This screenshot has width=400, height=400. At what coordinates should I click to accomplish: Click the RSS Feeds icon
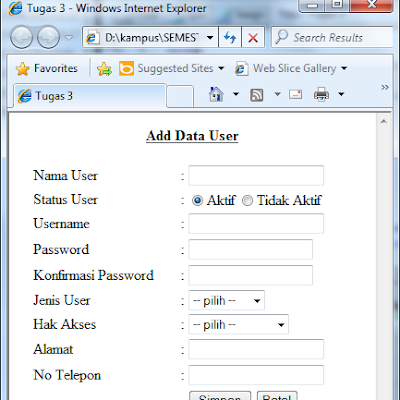tap(257, 95)
